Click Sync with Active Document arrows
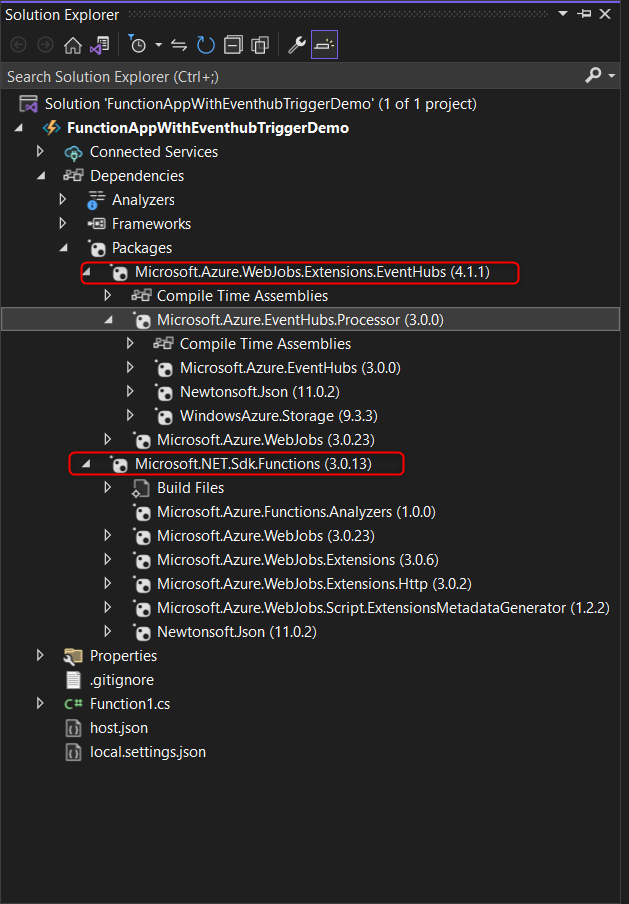Viewport: 629px width, 904px height. [x=180, y=45]
